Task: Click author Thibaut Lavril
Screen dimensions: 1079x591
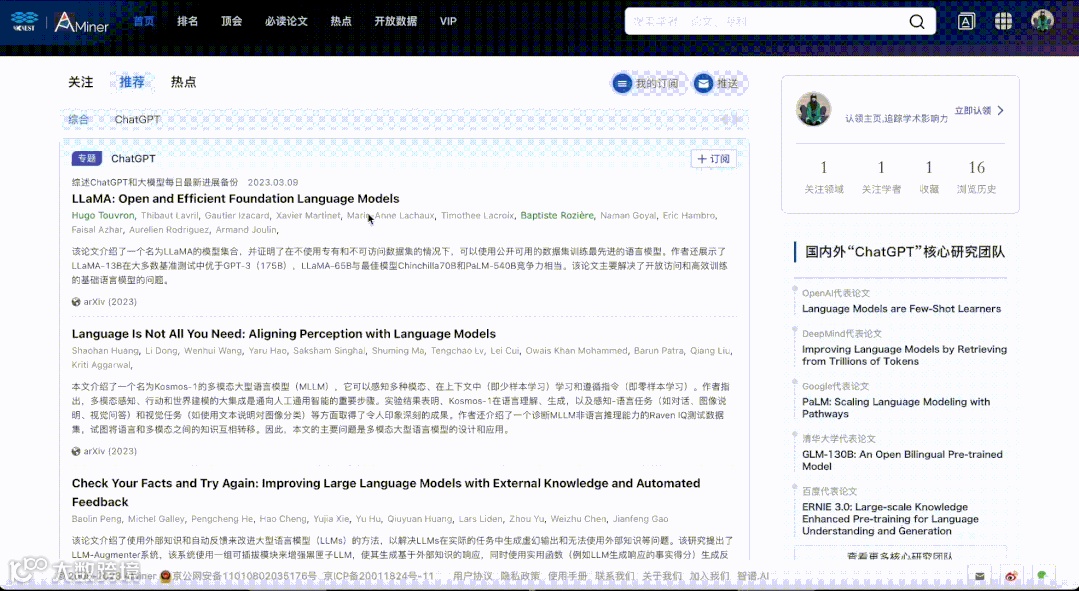Action: (169, 215)
